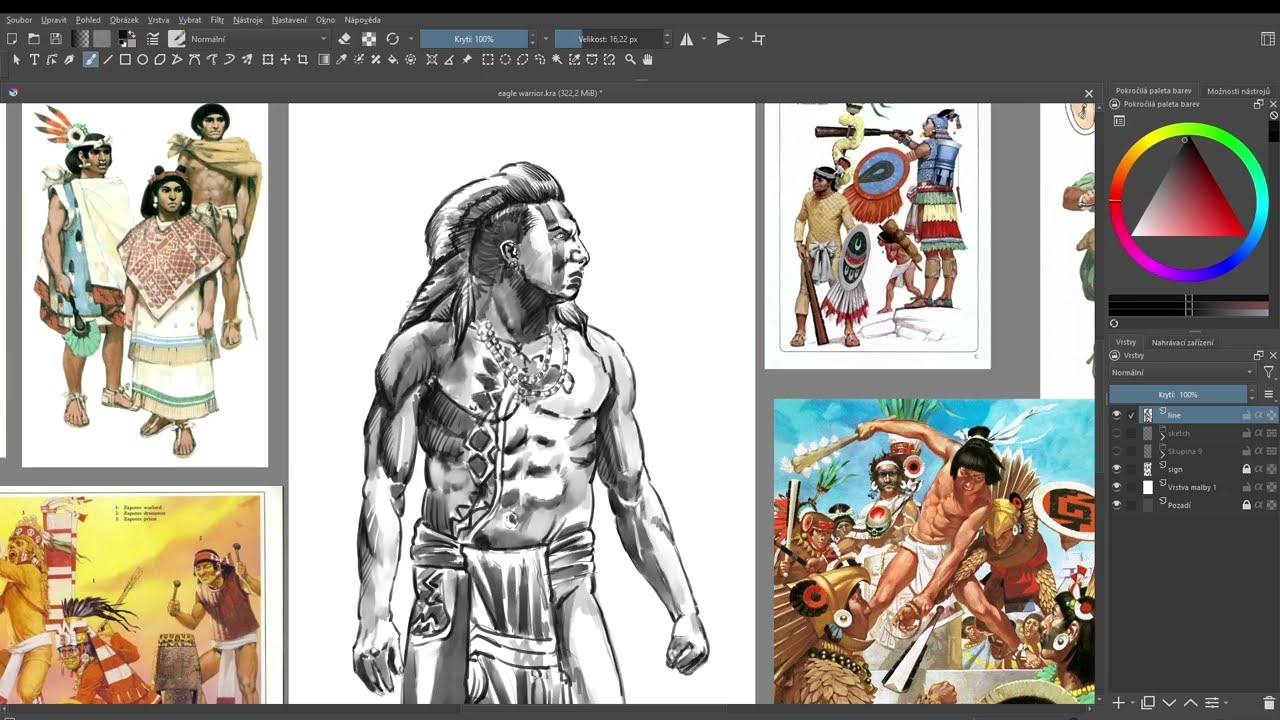Move layer down arrow icon
Image resolution: width=1280 pixels, height=720 pixels.
(1169, 703)
